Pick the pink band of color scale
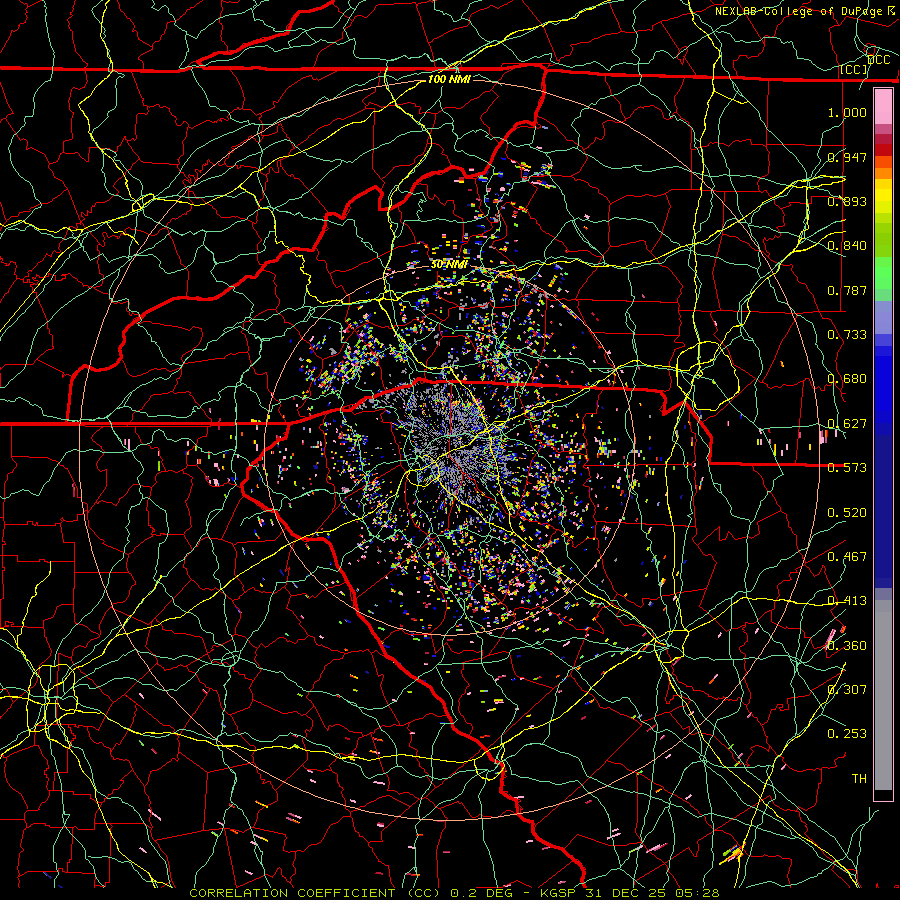 (x=883, y=107)
